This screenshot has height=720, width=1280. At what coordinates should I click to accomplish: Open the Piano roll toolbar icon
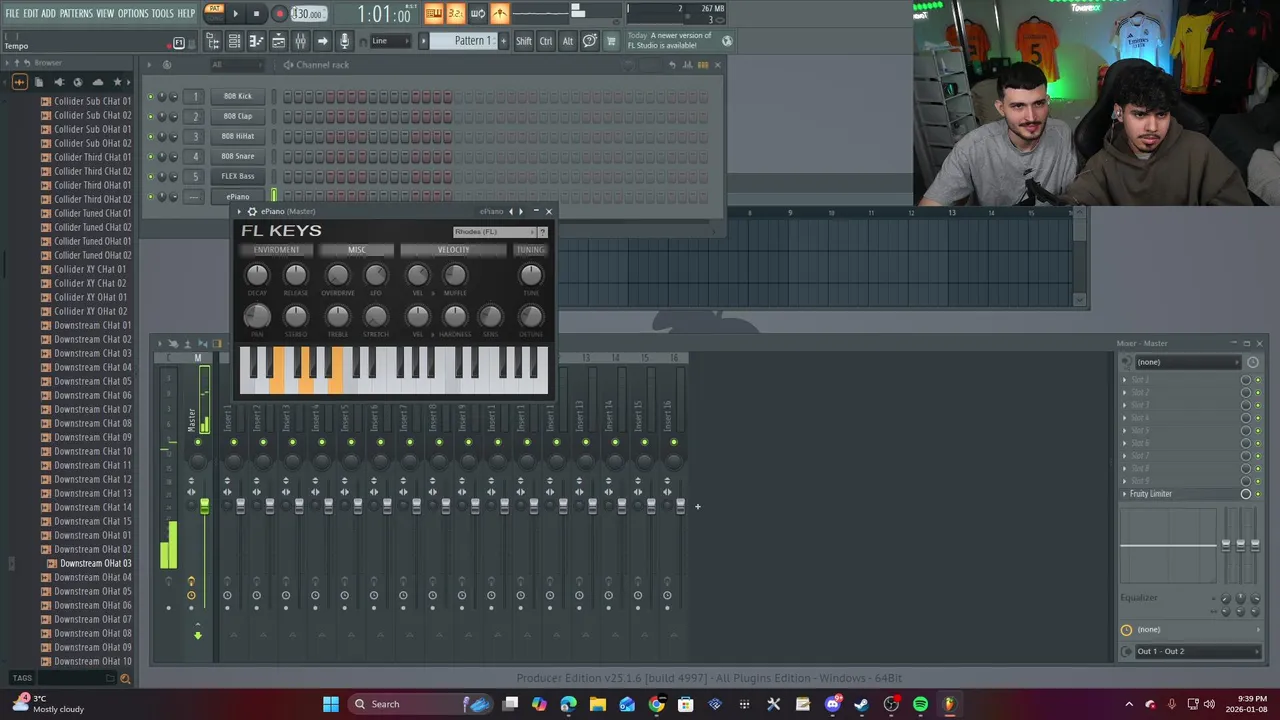[x=256, y=41]
